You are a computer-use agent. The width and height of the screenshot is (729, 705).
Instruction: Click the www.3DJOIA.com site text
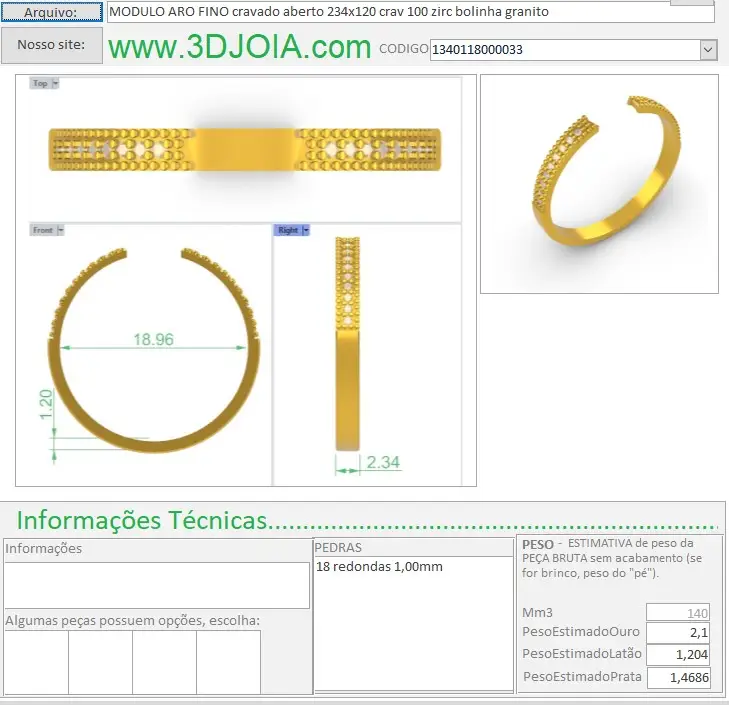pyautogui.click(x=239, y=47)
